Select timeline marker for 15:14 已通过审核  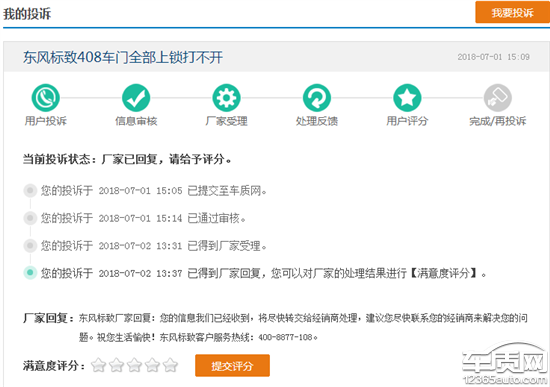point(30,218)
